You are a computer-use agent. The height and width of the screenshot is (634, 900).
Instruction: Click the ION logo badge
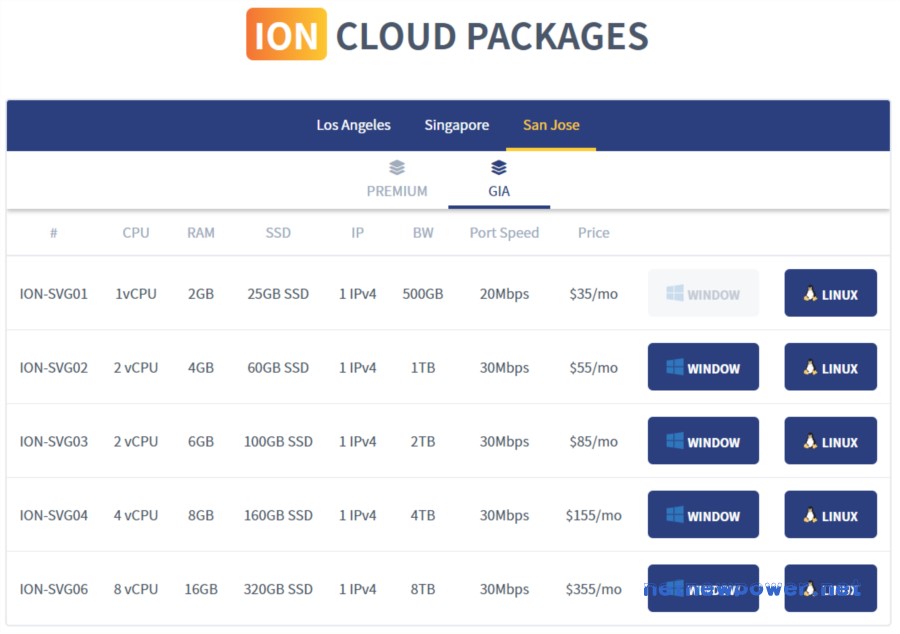point(286,34)
